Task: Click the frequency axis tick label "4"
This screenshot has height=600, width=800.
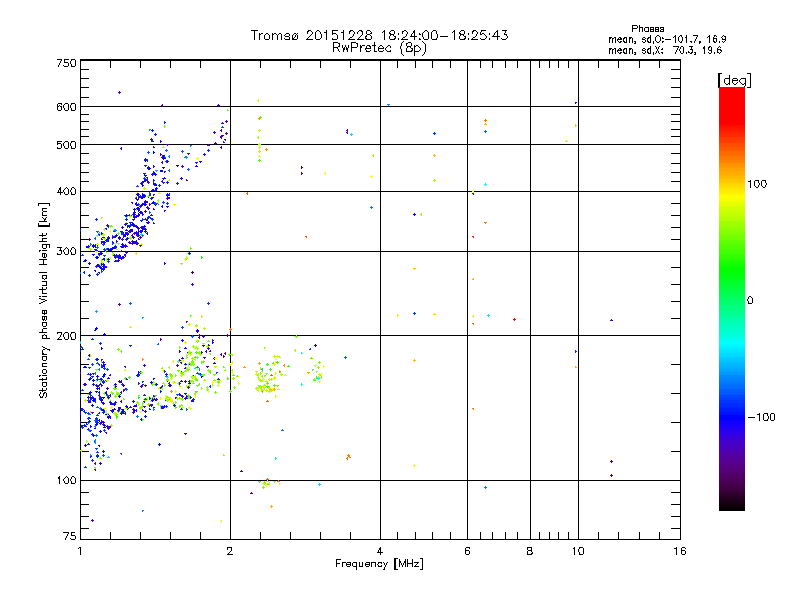Action: coord(380,551)
